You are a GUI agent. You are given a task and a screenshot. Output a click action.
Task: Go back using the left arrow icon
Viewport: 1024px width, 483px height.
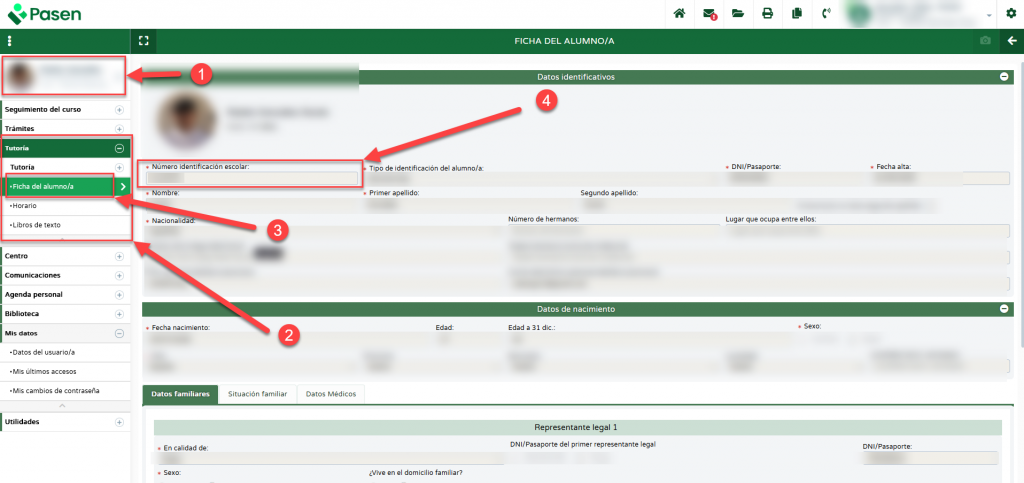[1011, 41]
